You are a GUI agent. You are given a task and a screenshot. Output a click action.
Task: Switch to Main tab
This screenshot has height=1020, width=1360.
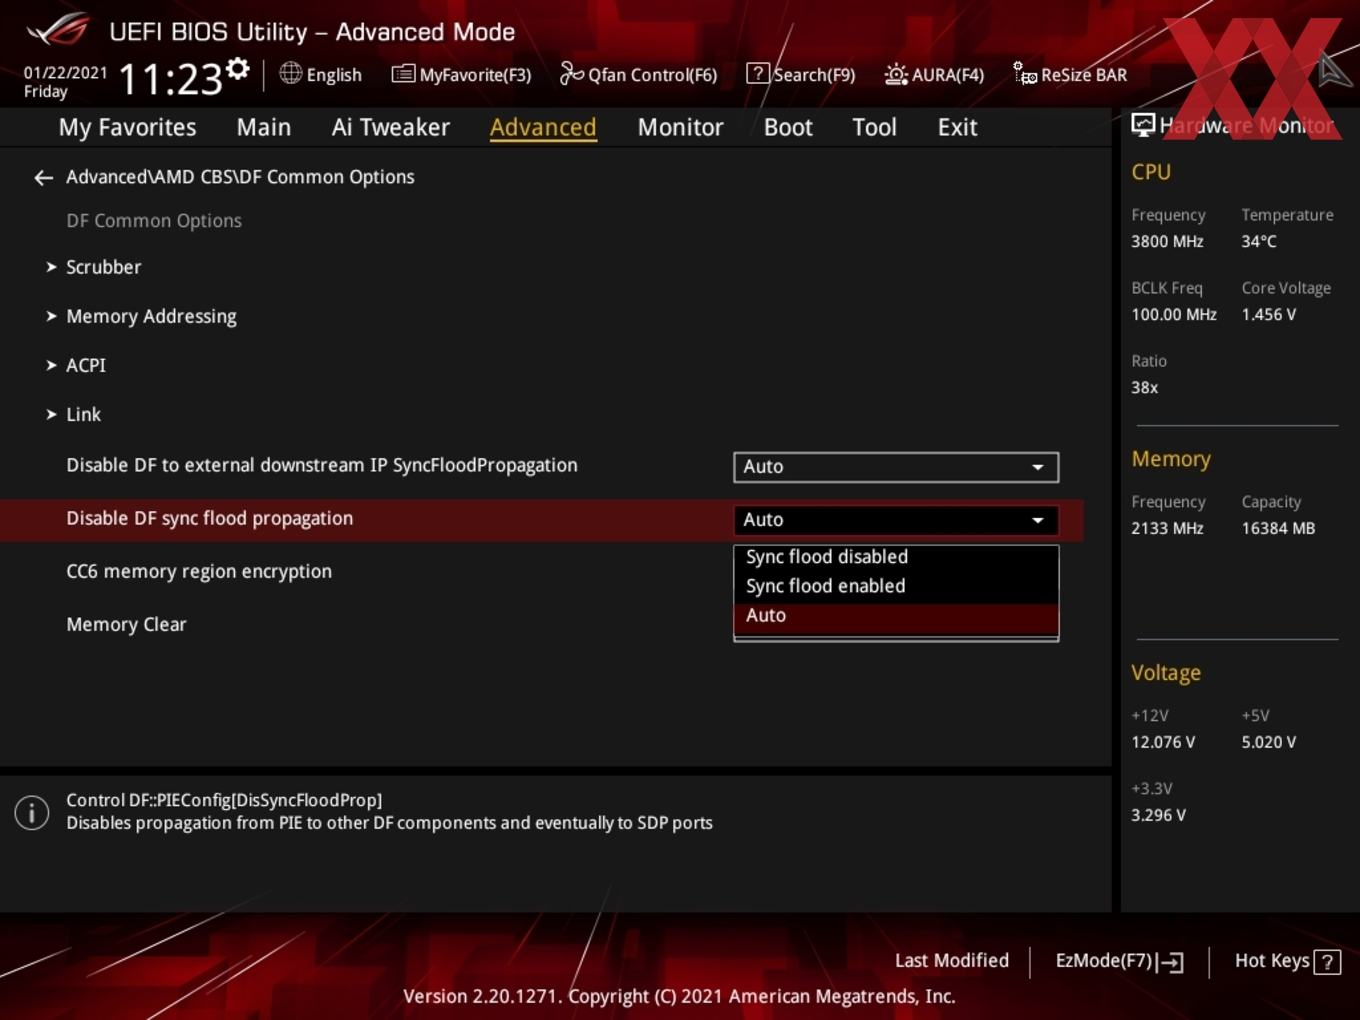click(264, 127)
